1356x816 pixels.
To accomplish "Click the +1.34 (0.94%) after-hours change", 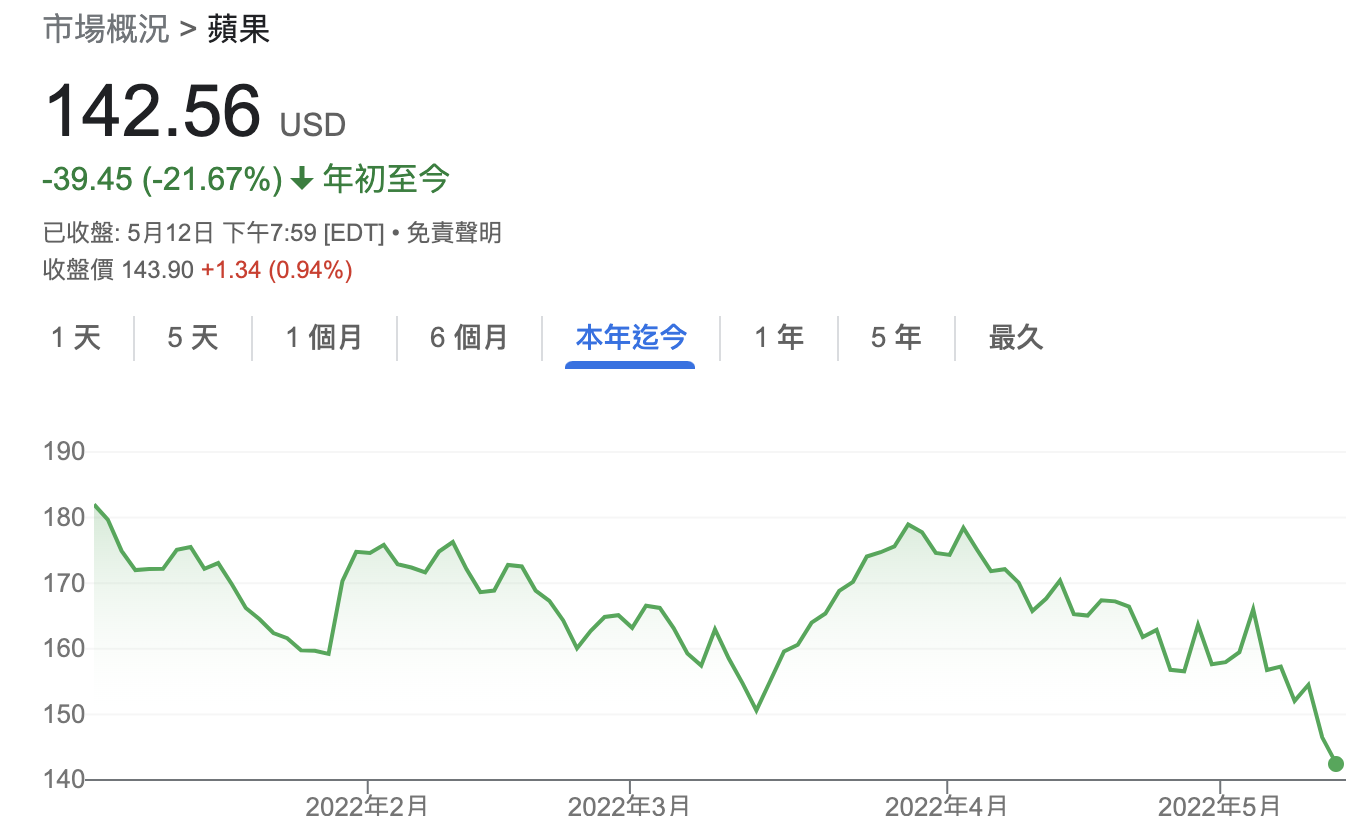I will (x=277, y=270).
